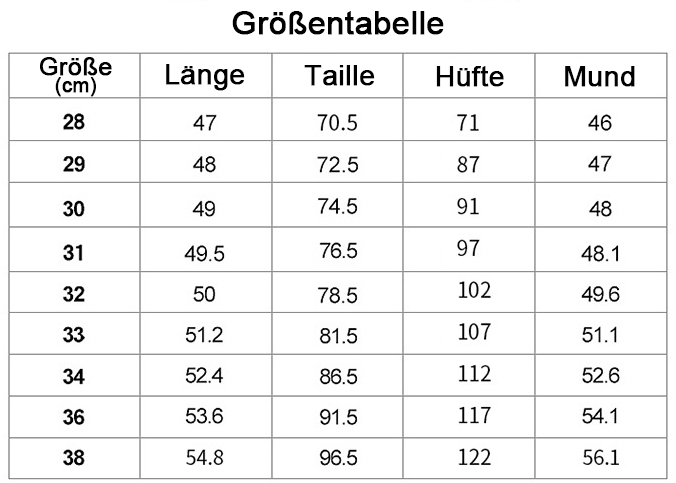Click the Taille value 70.5 cell
The width and height of the screenshot is (676, 483).
(x=338, y=124)
